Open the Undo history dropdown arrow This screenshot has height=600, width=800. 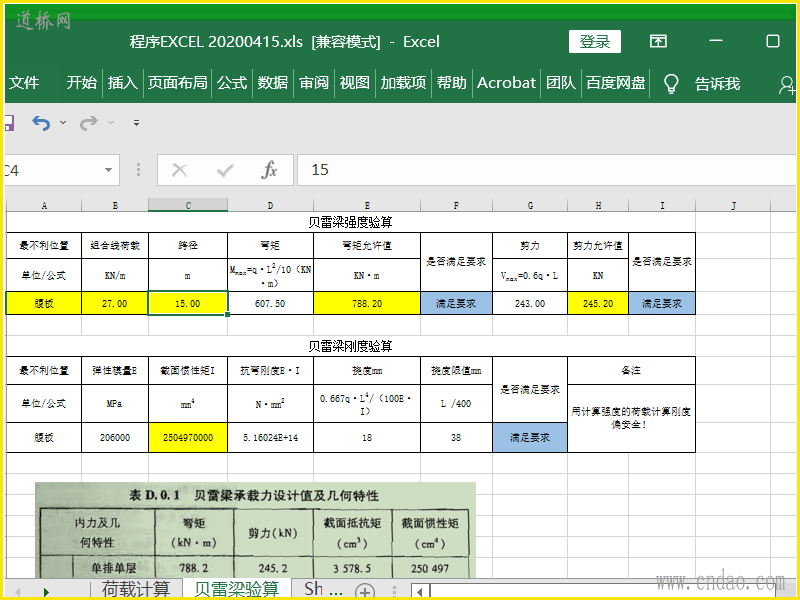coord(63,122)
